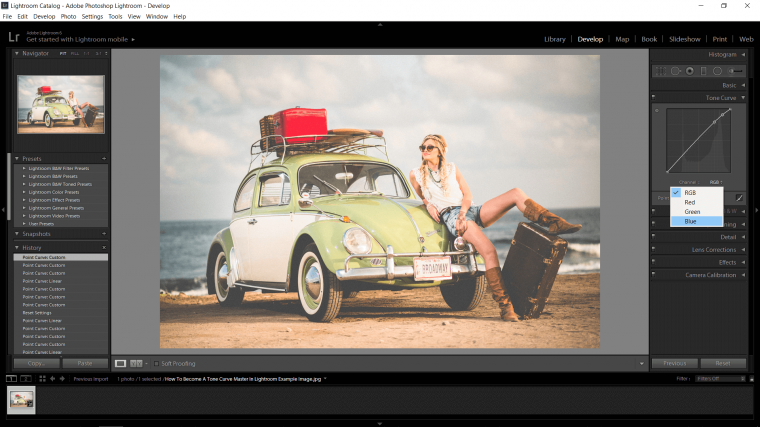Switch to the Library module
The height and width of the screenshot is (427, 760).
554,39
